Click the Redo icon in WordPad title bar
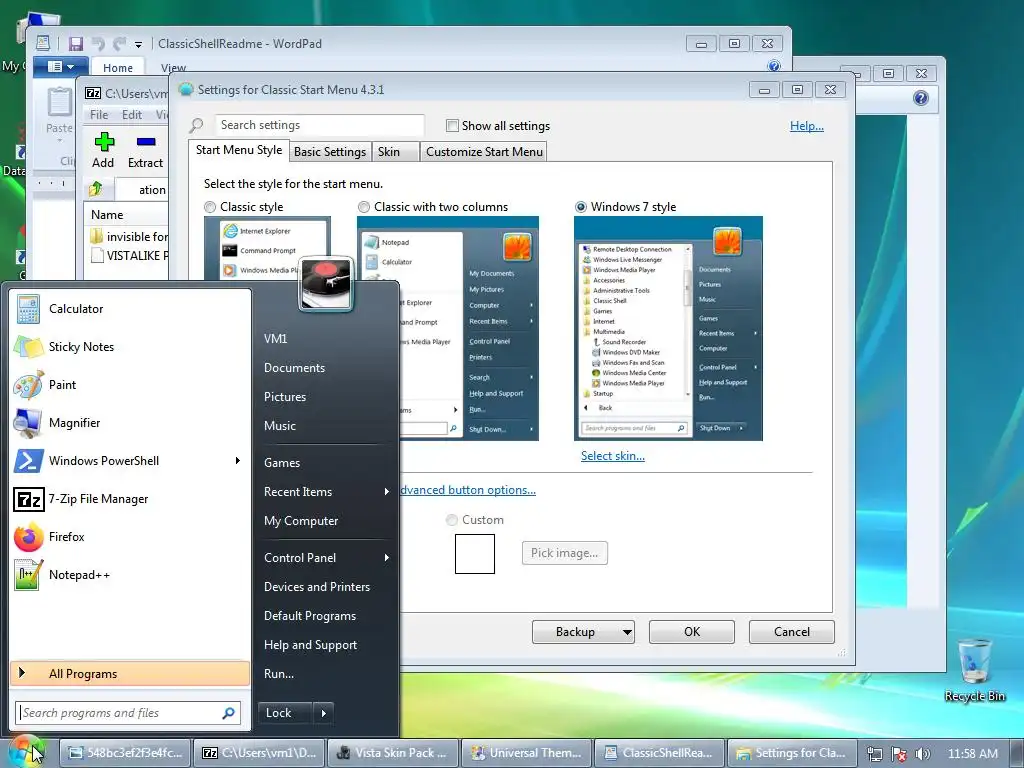The height and width of the screenshot is (768, 1024). (x=120, y=44)
